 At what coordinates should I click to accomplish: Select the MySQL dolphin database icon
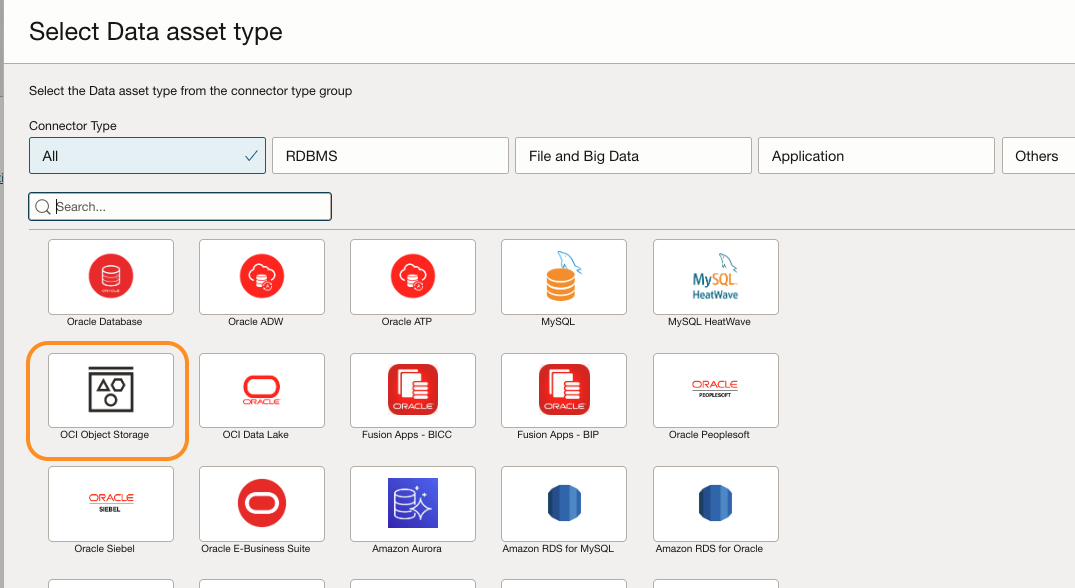(564, 277)
